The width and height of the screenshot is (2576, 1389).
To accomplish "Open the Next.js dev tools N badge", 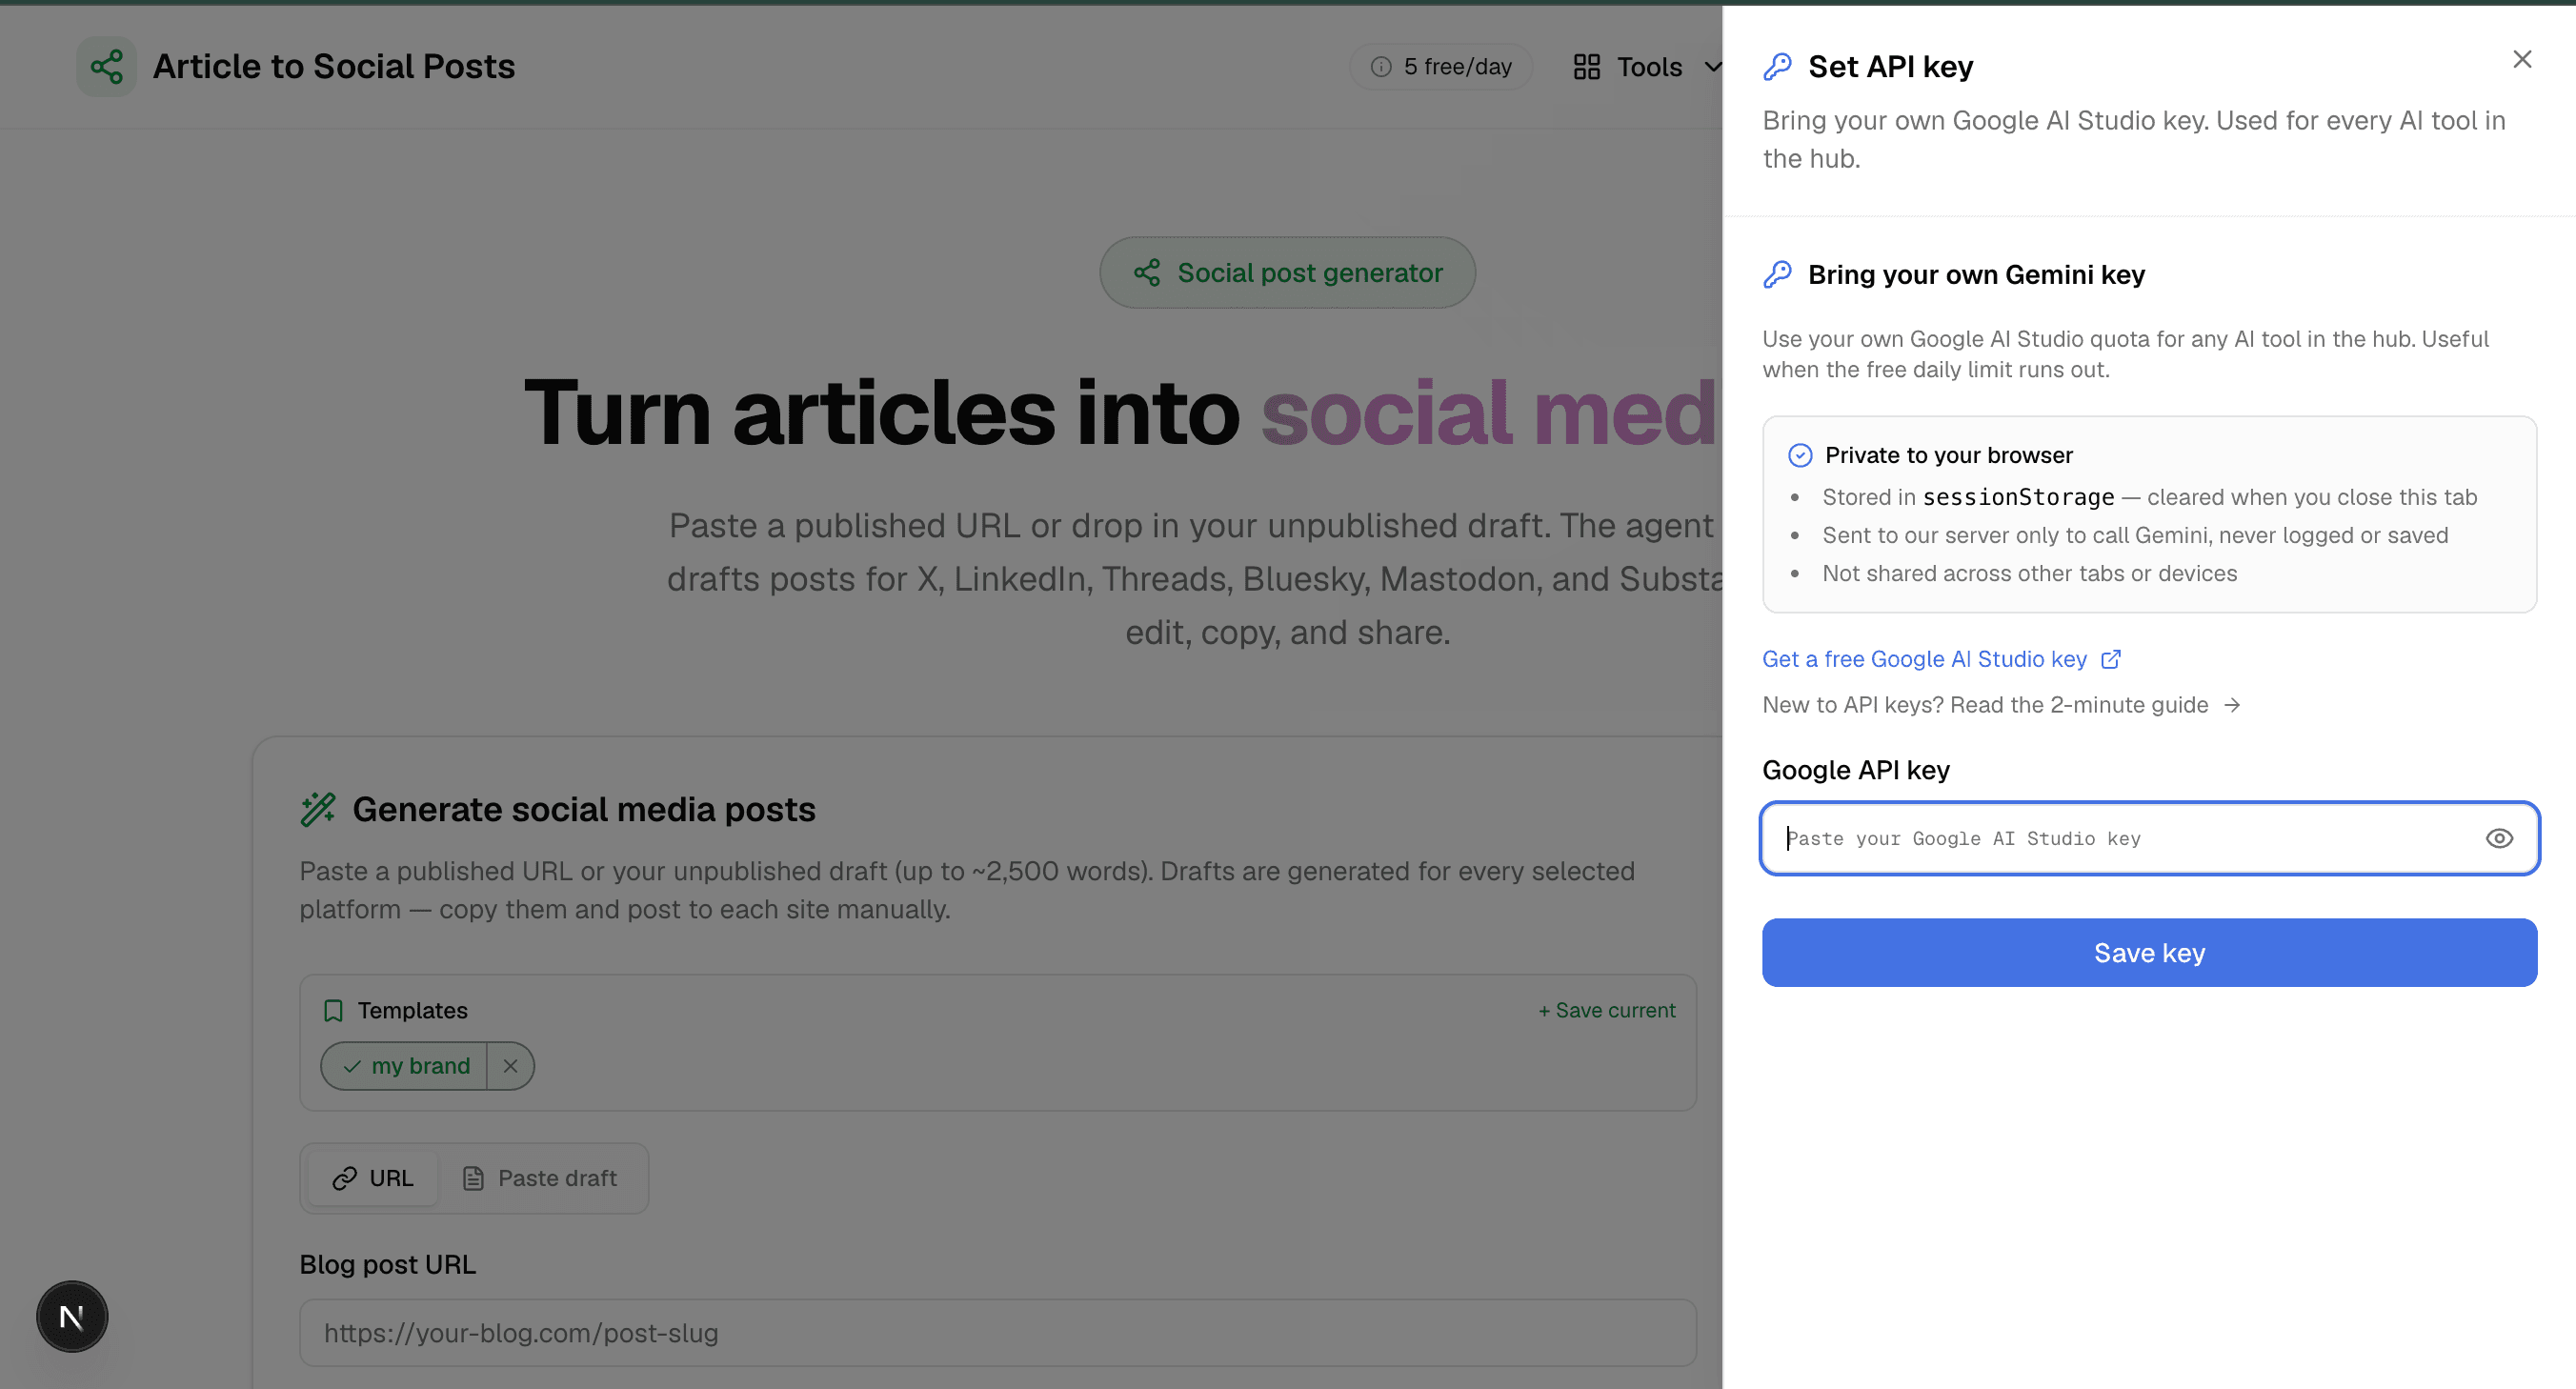I will (x=72, y=1317).
